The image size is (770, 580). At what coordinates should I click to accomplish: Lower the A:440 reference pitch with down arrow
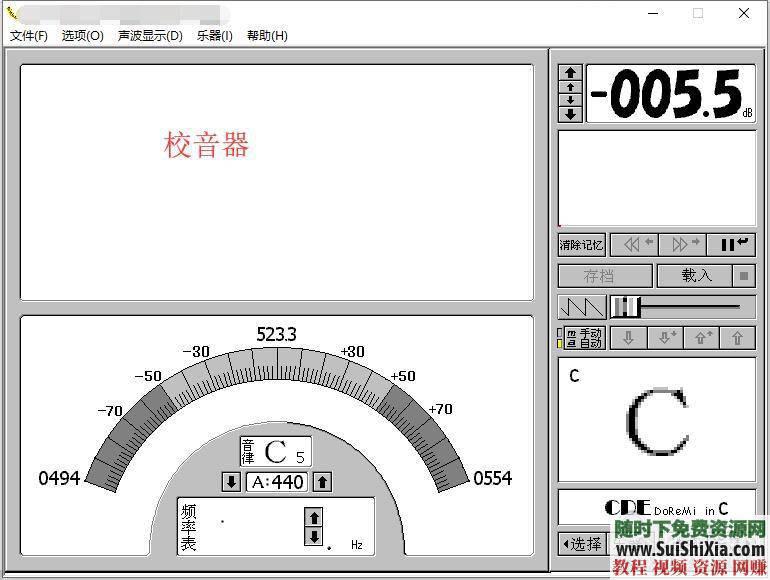coord(231,482)
